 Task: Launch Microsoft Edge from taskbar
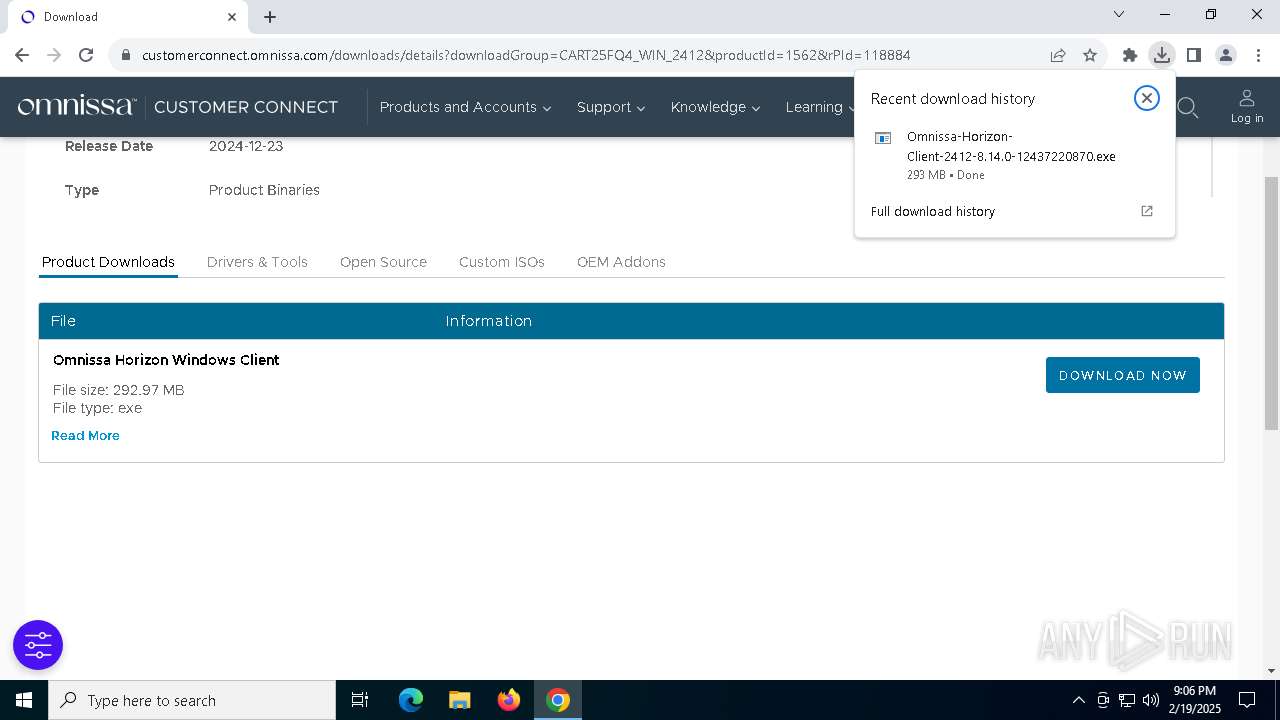[411, 700]
